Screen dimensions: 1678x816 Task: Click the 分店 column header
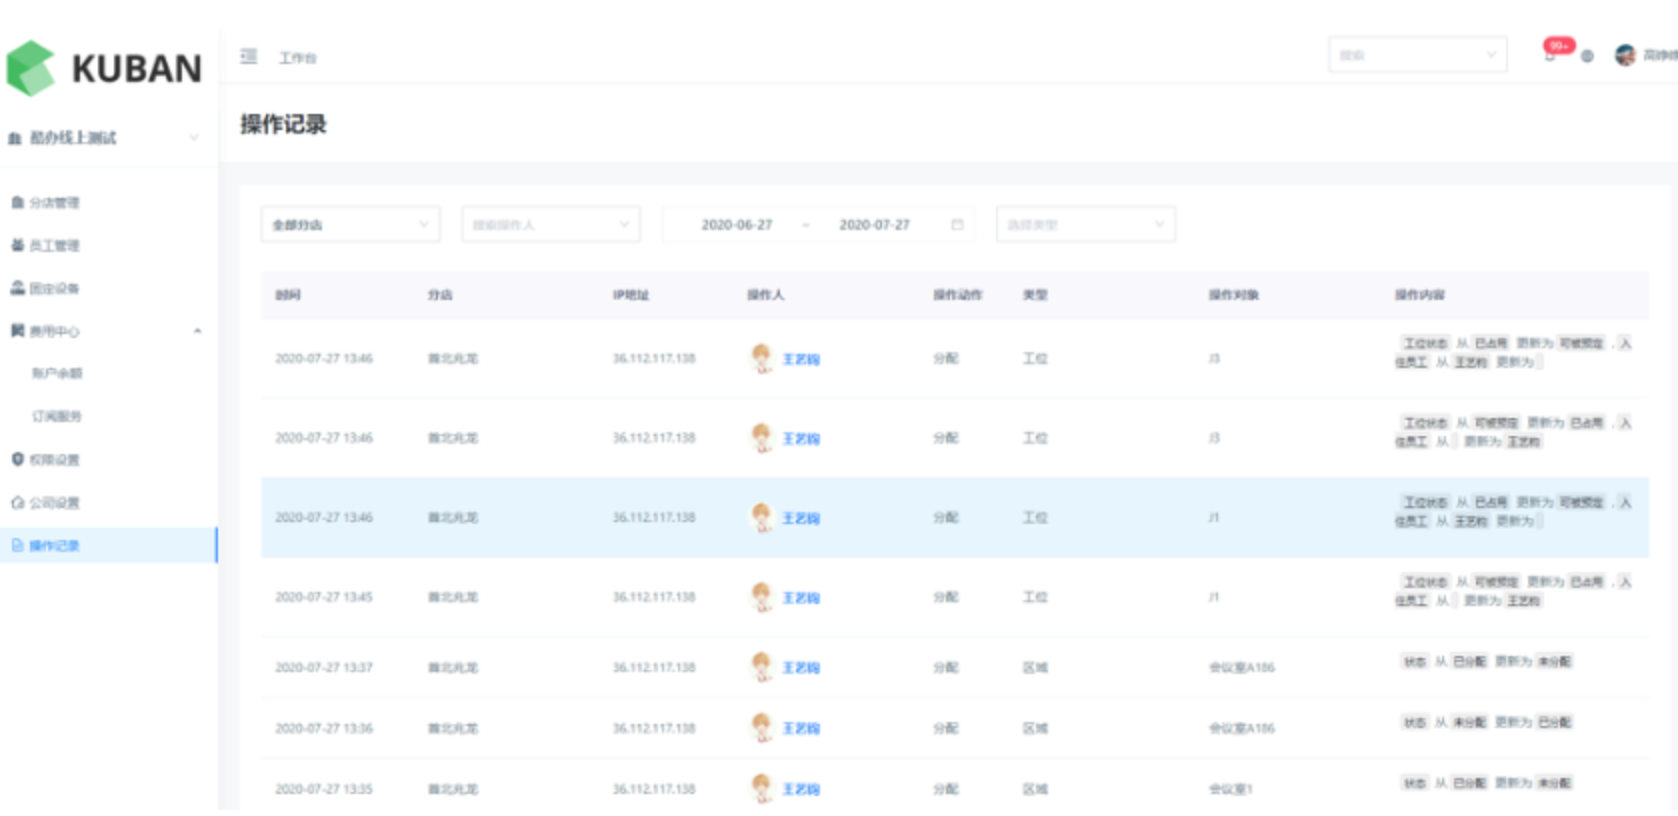pos(440,295)
